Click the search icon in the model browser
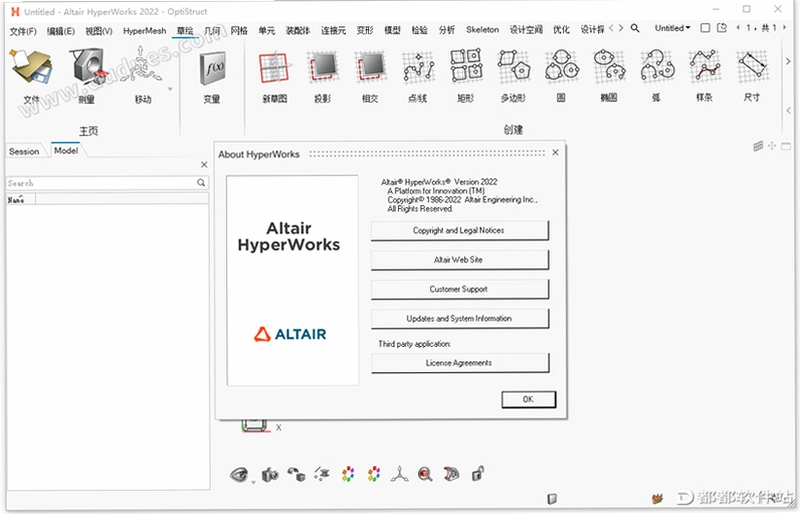Screen dimensions: 800x514 201,183
